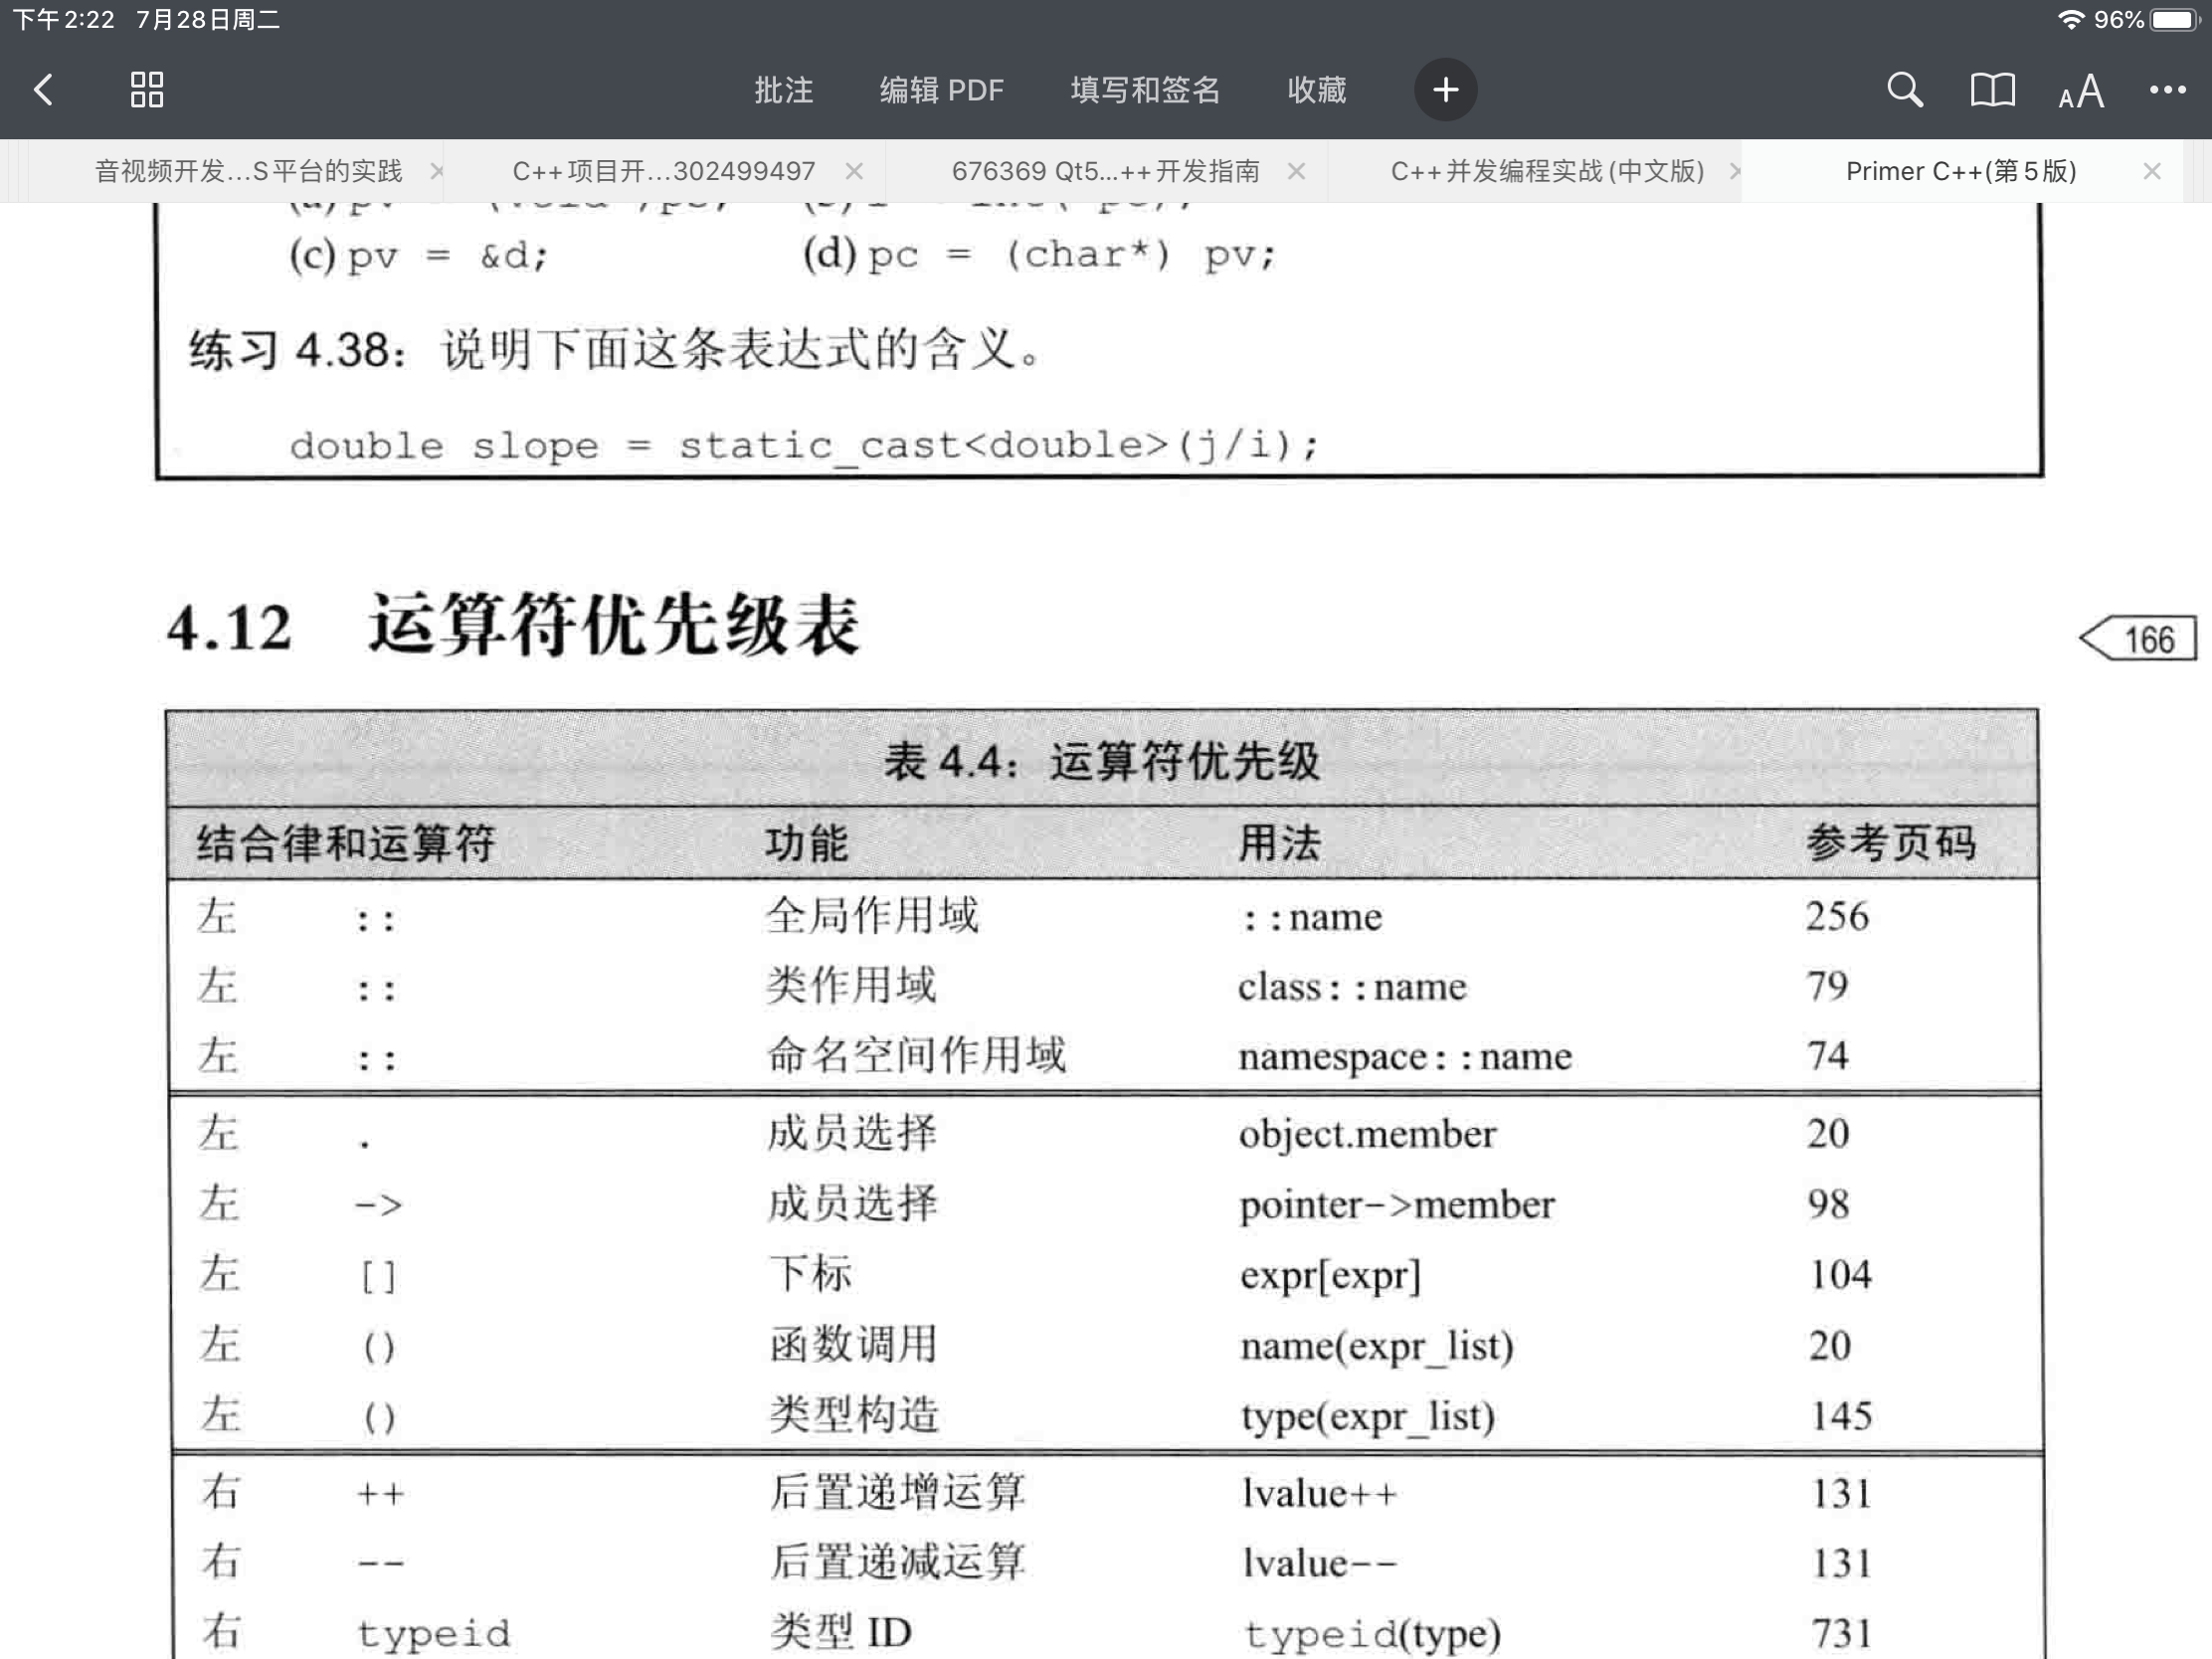
Task: Close the Qt5 开发指南 tab
Action: (1296, 171)
